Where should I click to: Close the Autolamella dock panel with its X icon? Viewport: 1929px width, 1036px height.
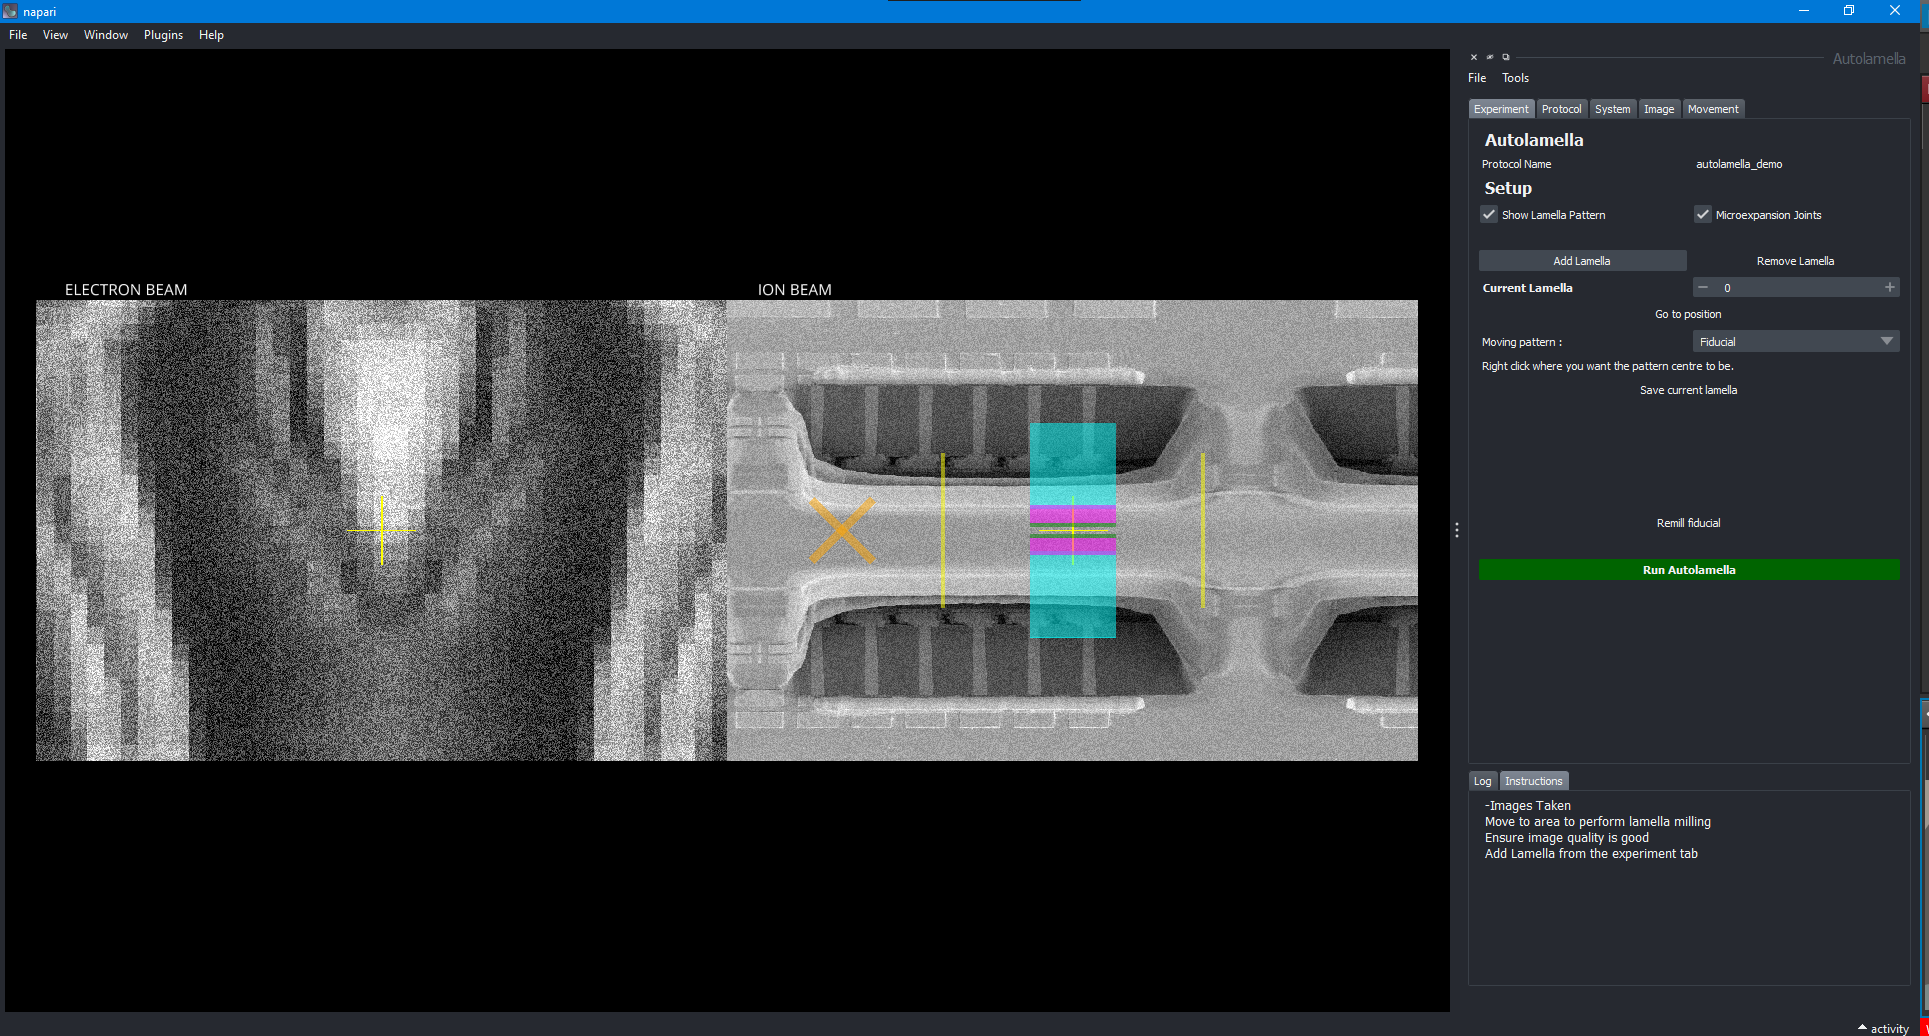1473,57
